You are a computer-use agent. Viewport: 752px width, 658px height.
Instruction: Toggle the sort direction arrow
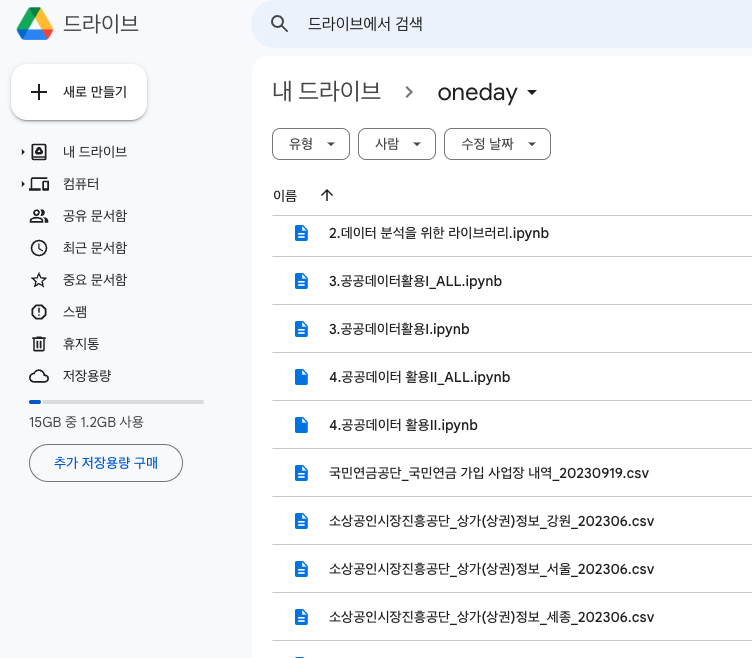[327, 195]
